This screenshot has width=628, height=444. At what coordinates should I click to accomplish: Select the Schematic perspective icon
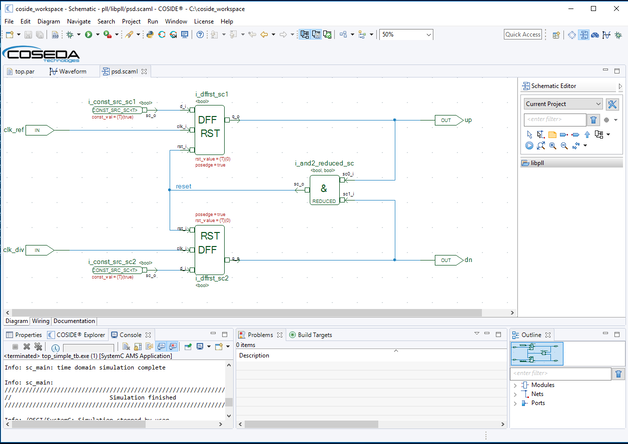click(x=584, y=35)
